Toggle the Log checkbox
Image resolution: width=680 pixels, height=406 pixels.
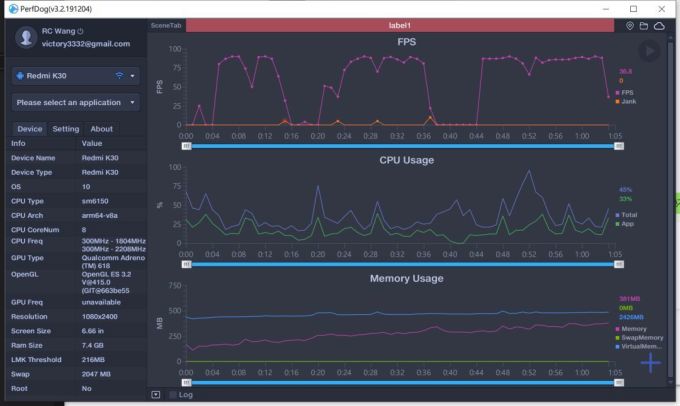(173, 395)
